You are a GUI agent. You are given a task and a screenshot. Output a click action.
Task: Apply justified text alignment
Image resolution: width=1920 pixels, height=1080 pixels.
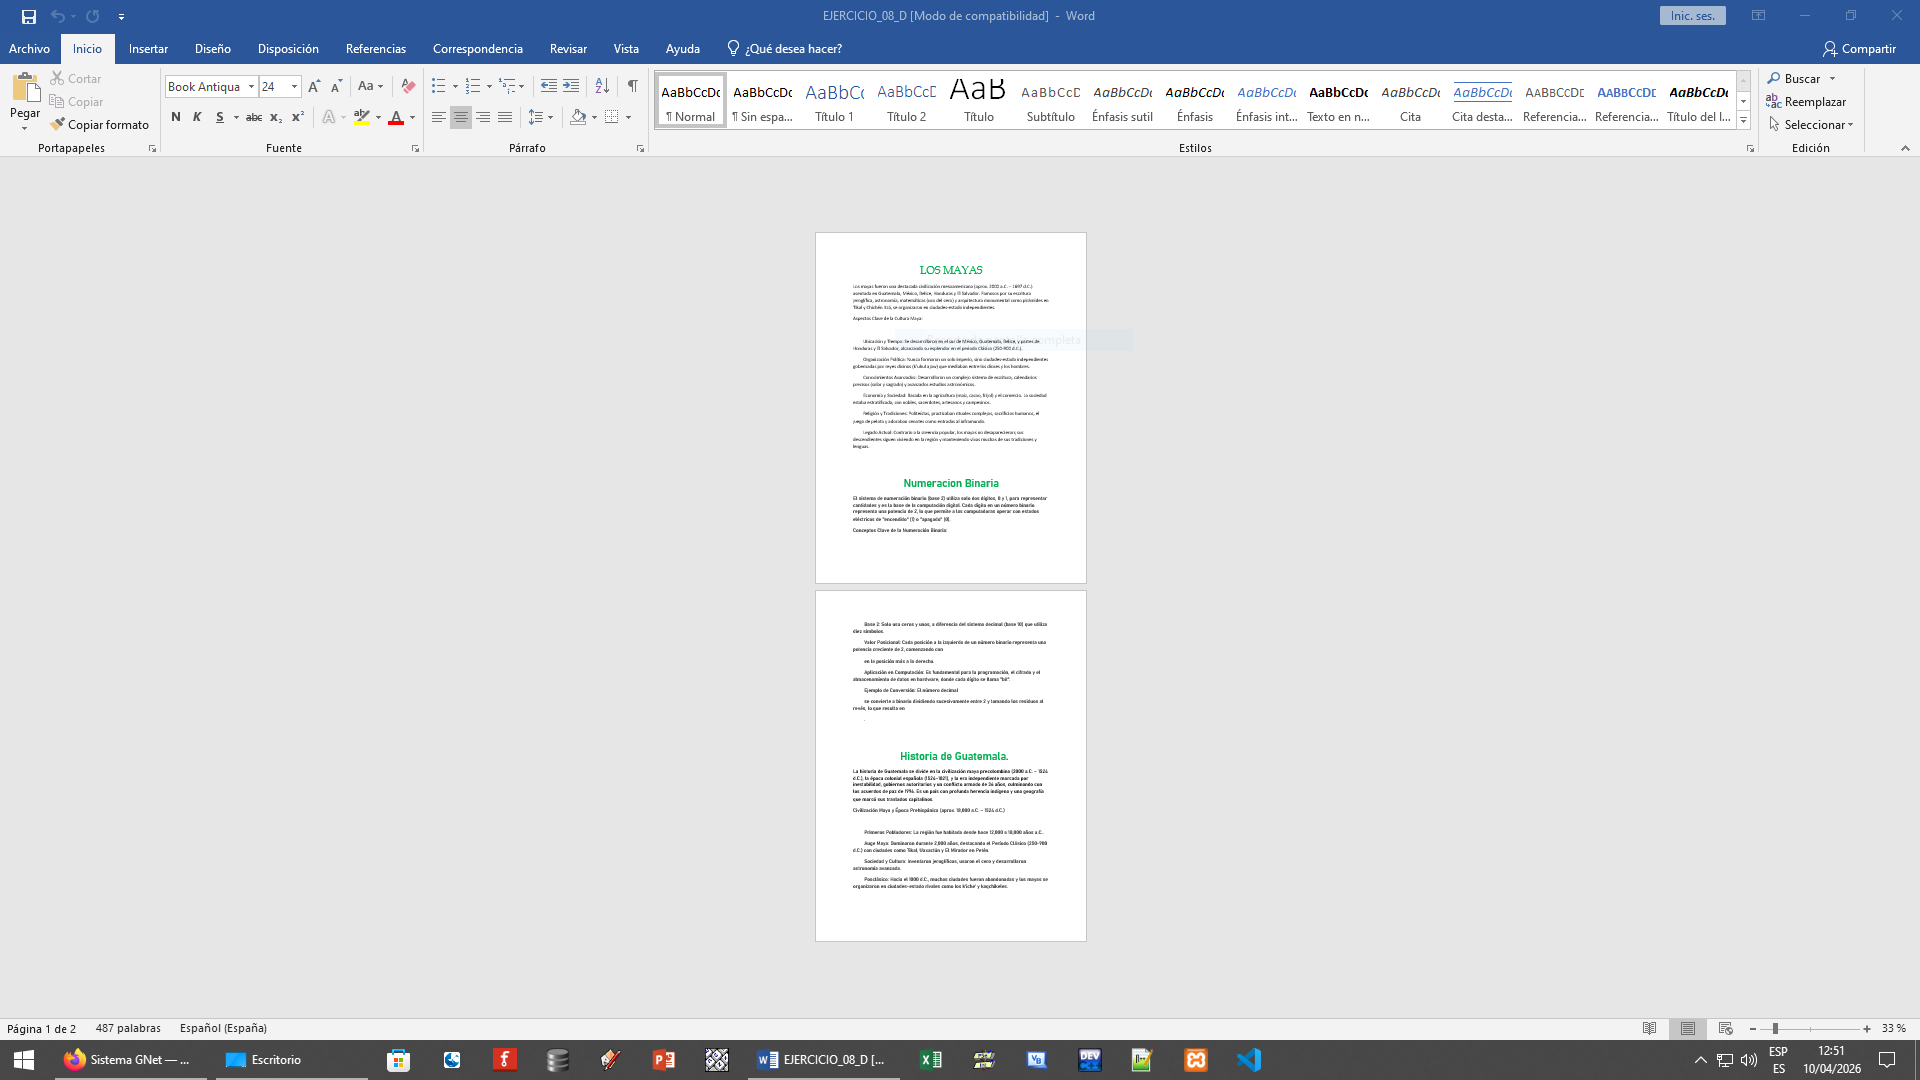click(x=505, y=117)
